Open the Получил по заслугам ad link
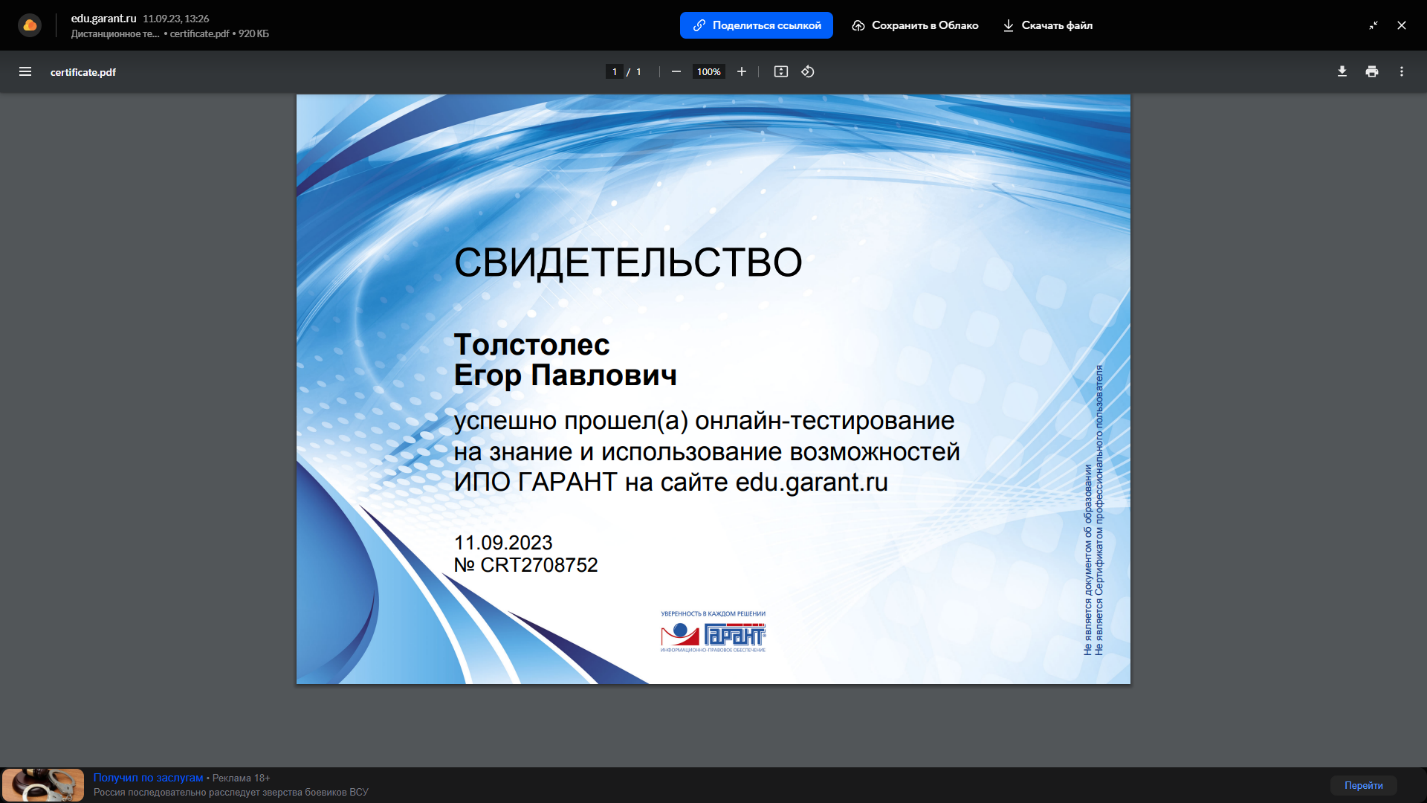The width and height of the screenshot is (1427, 803). pos(148,777)
